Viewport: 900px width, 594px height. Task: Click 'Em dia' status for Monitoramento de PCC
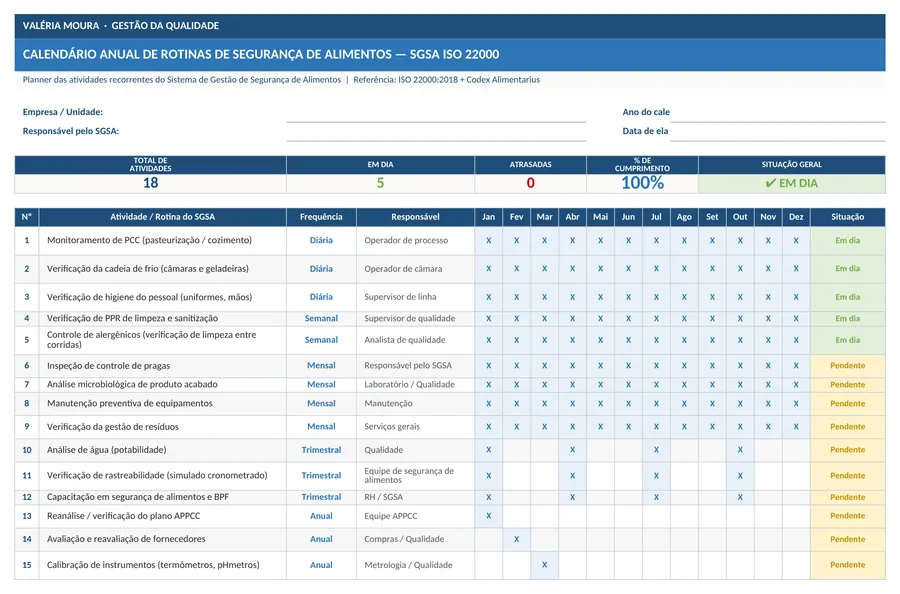tap(847, 240)
